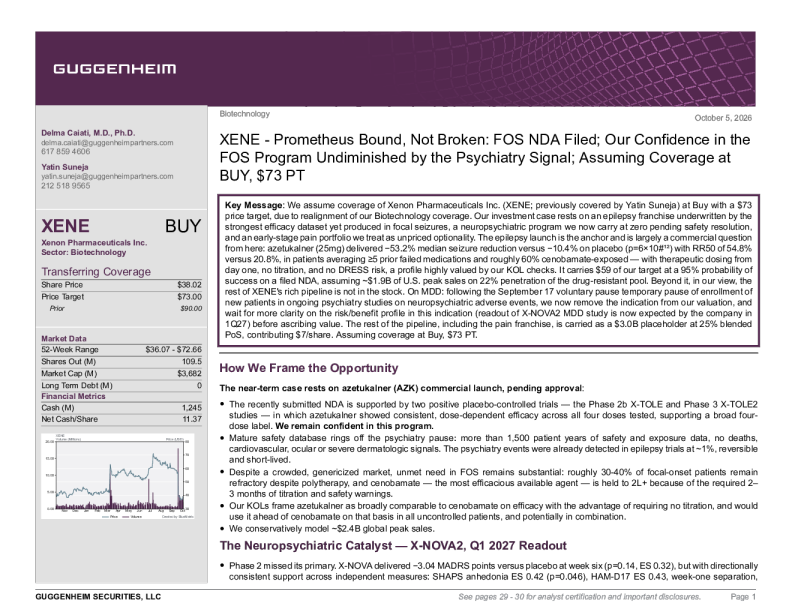Click the BUY rating label
The height and width of the screenshot is (612, 792).
click(183, 226)
